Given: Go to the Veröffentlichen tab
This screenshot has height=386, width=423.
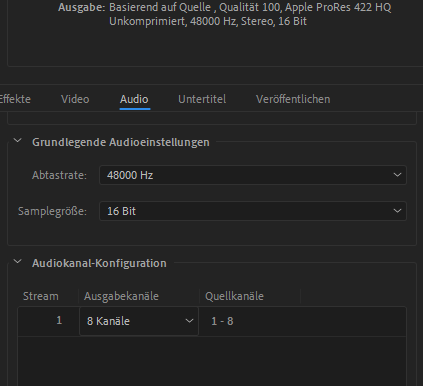Looking at the screenshot, I should click(x=293, y=99).
